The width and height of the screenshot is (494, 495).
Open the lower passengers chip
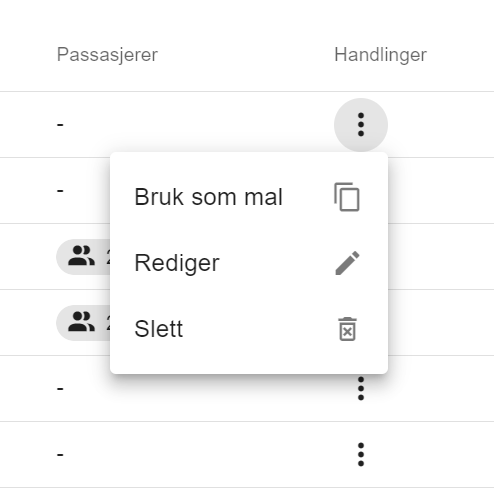click(x=83, y=323)
